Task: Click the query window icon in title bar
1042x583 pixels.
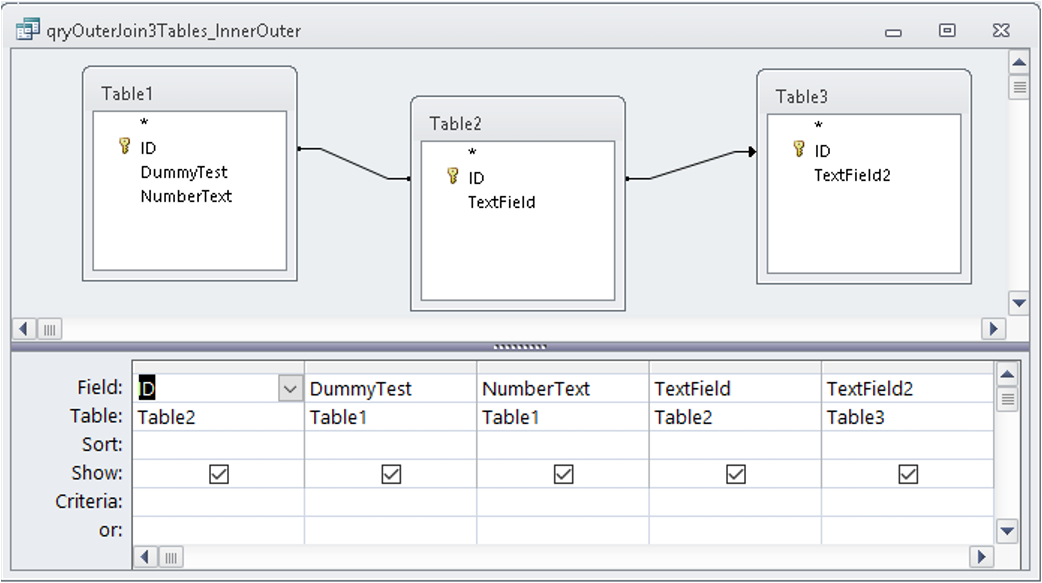Action: [28, 30]
